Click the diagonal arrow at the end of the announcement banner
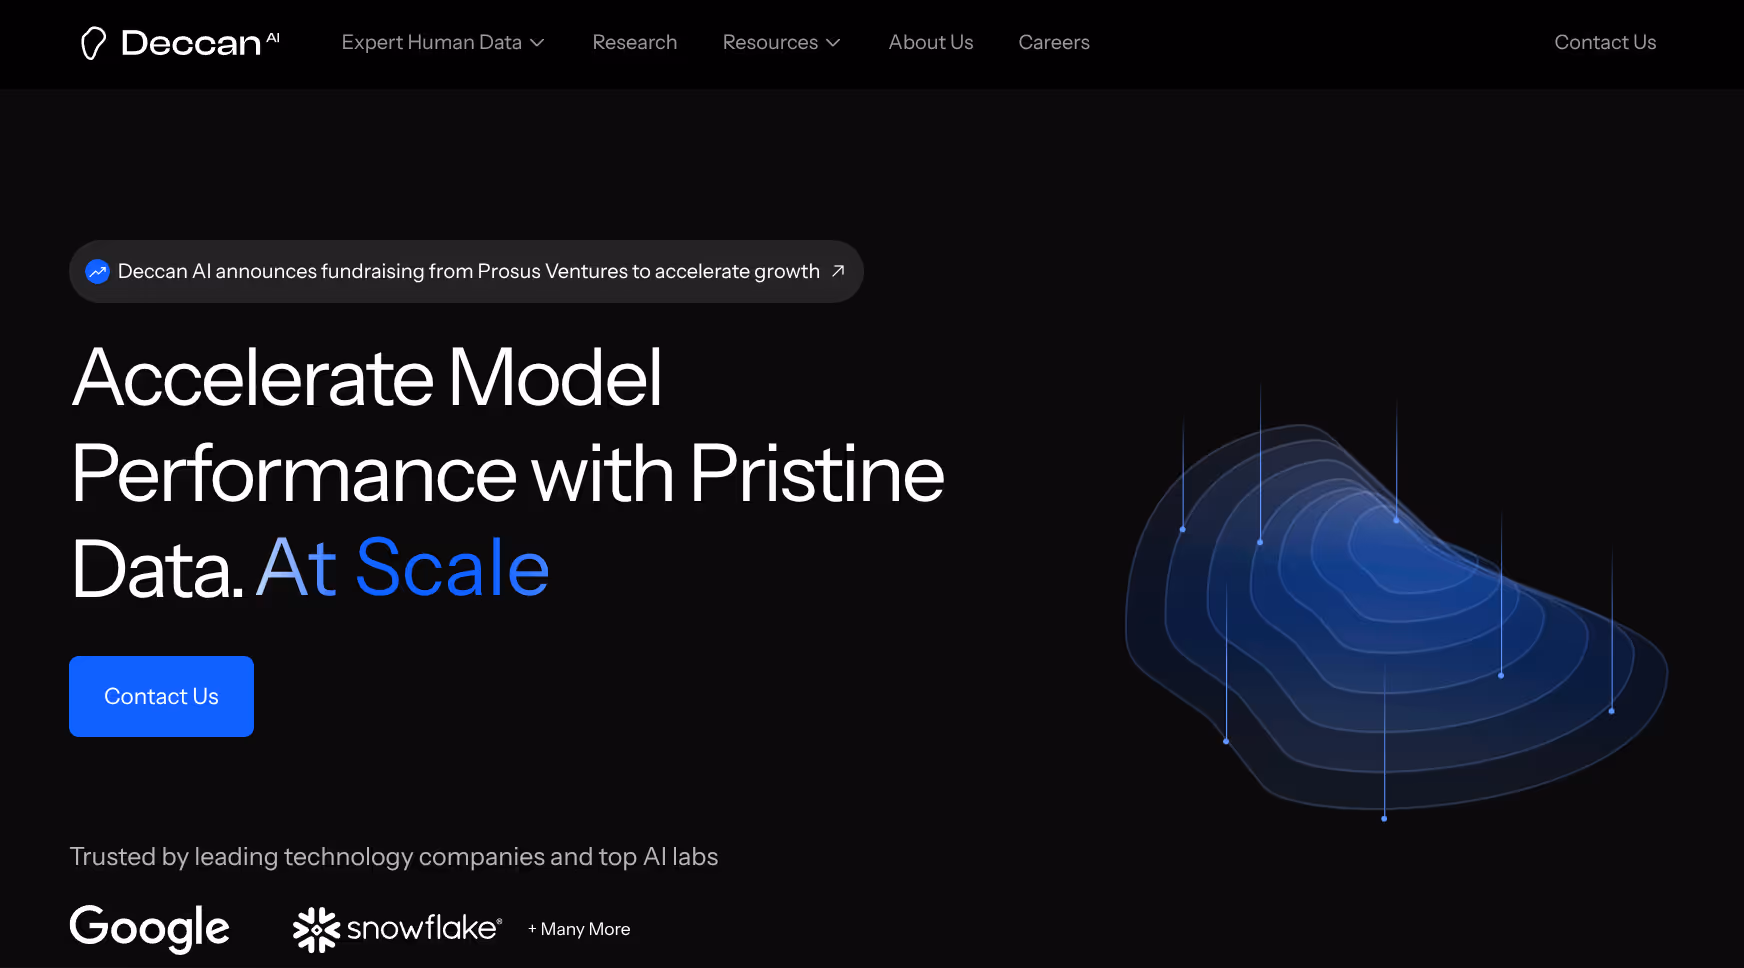 (838, 271)
